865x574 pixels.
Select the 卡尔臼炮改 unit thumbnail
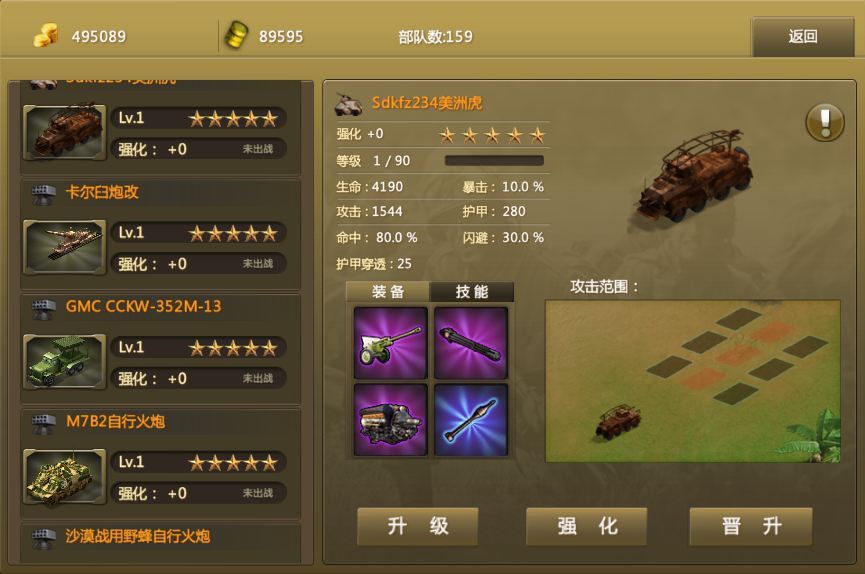click(x=65, y=247)
